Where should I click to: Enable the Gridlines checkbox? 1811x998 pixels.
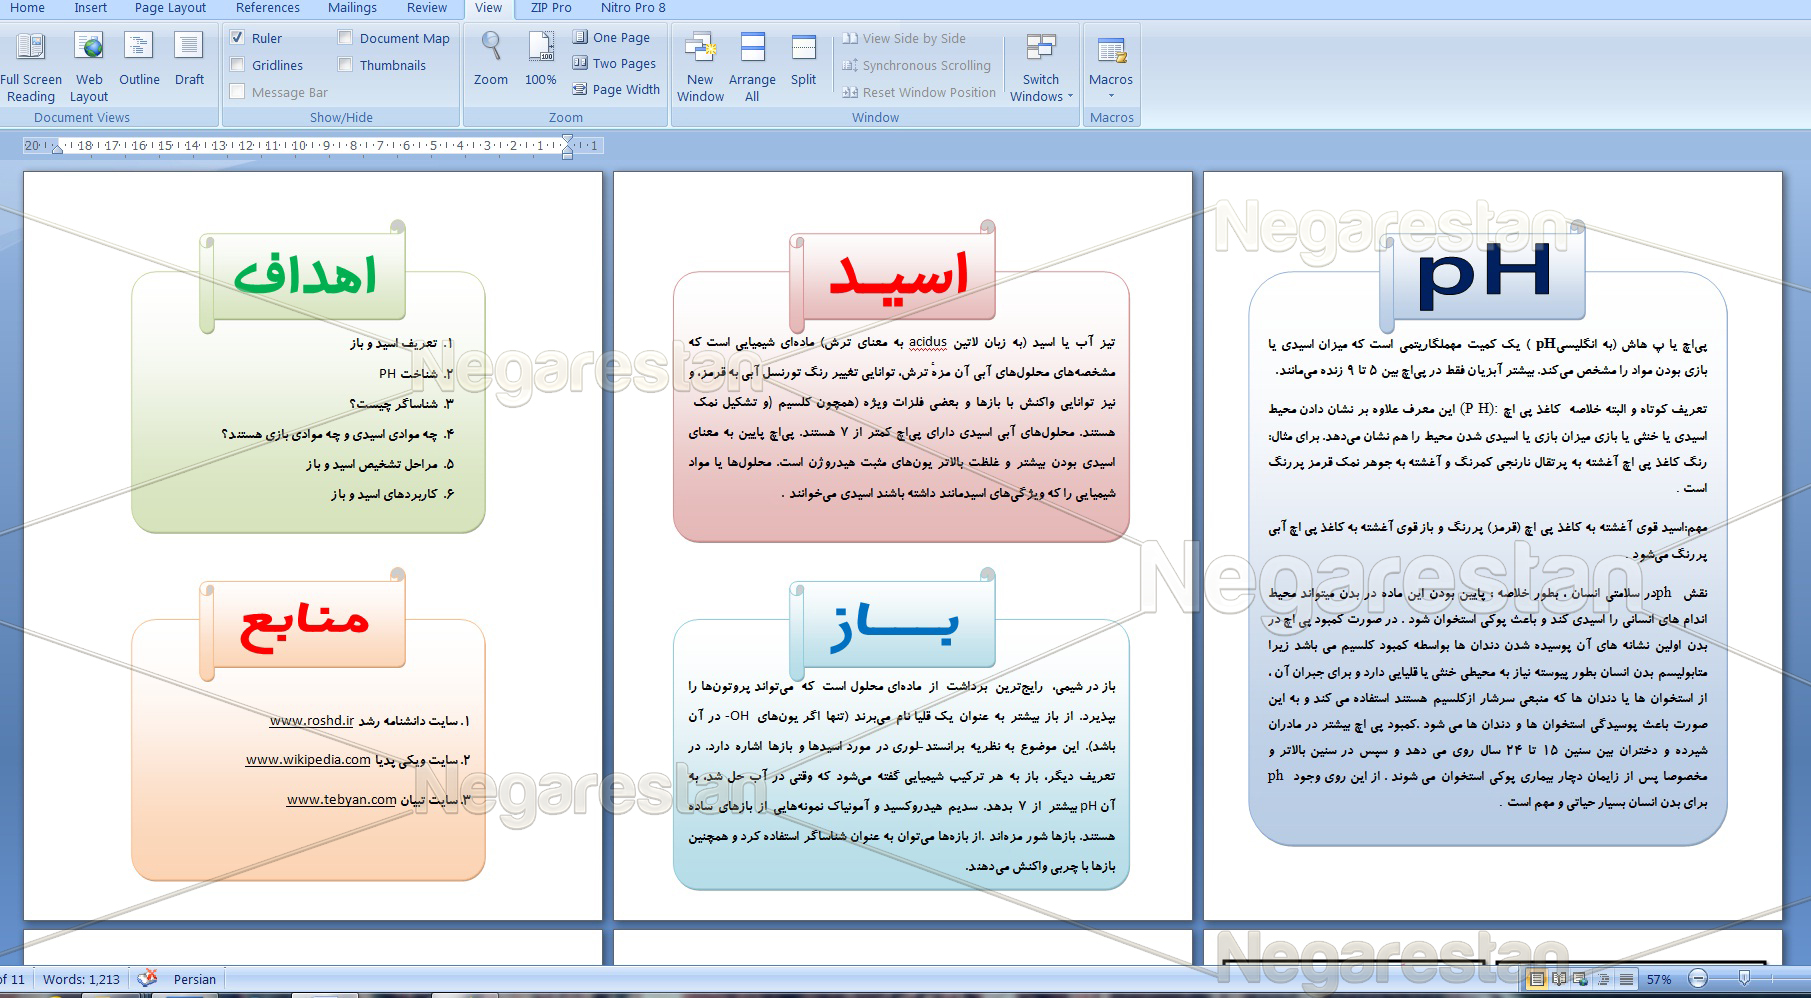pyautogui.click(x=238, y=65)
